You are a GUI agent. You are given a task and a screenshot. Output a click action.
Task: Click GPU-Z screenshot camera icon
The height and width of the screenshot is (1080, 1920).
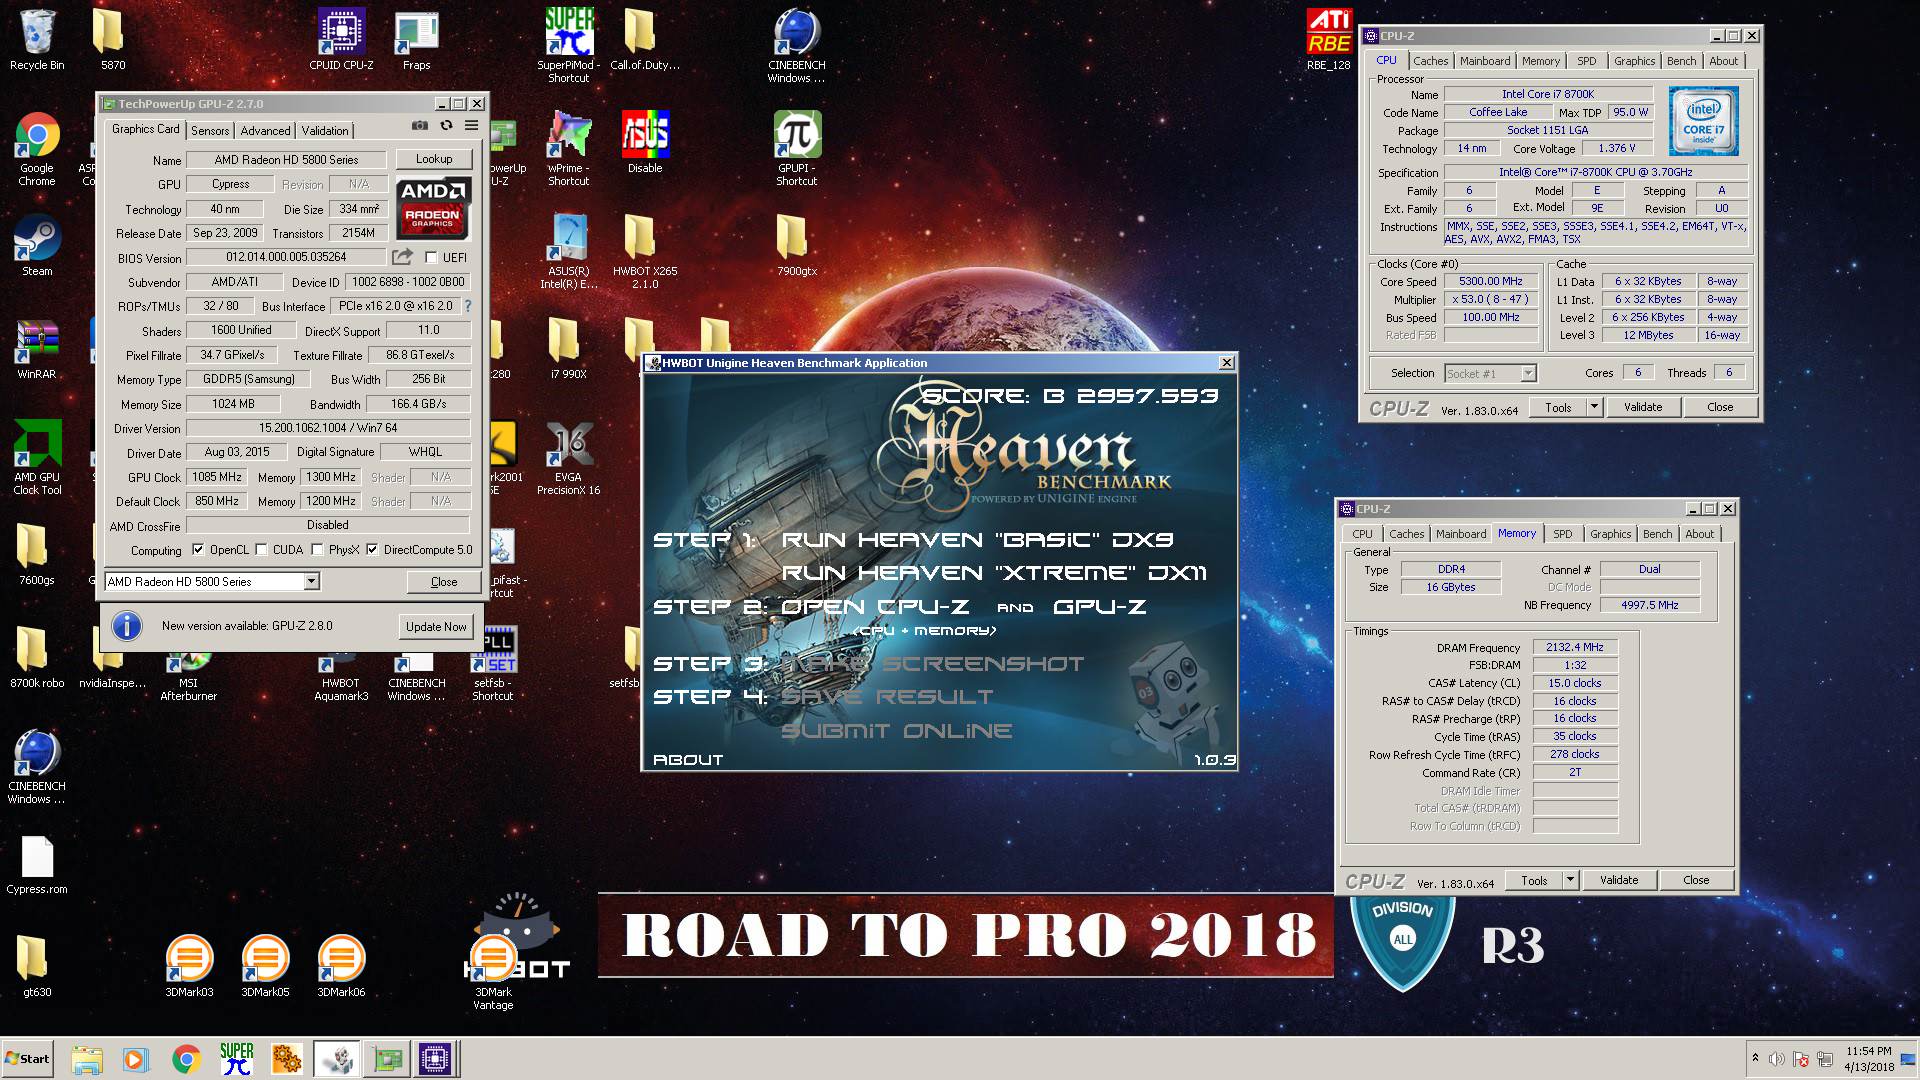pyautogui.click(x=420, y=126)
